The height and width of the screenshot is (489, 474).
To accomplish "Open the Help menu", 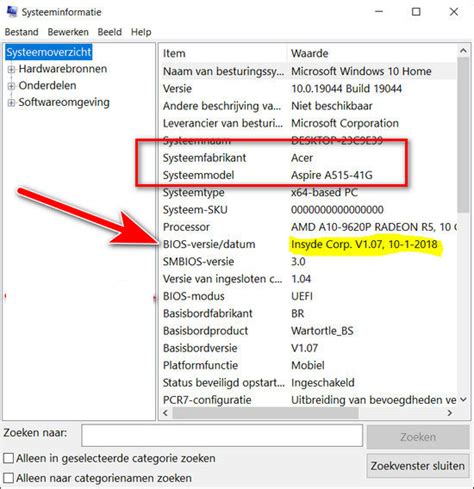I will coord(141,32).
